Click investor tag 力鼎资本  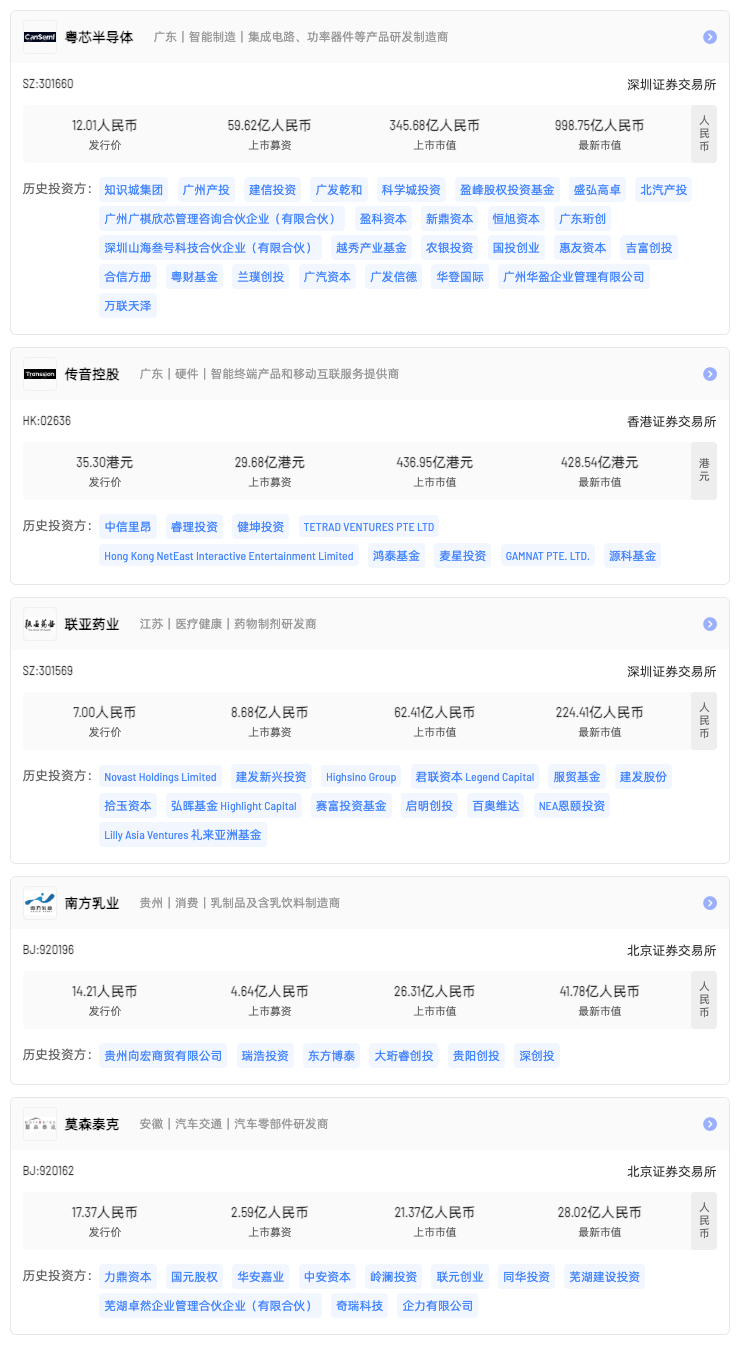(x=128, y=1277)
